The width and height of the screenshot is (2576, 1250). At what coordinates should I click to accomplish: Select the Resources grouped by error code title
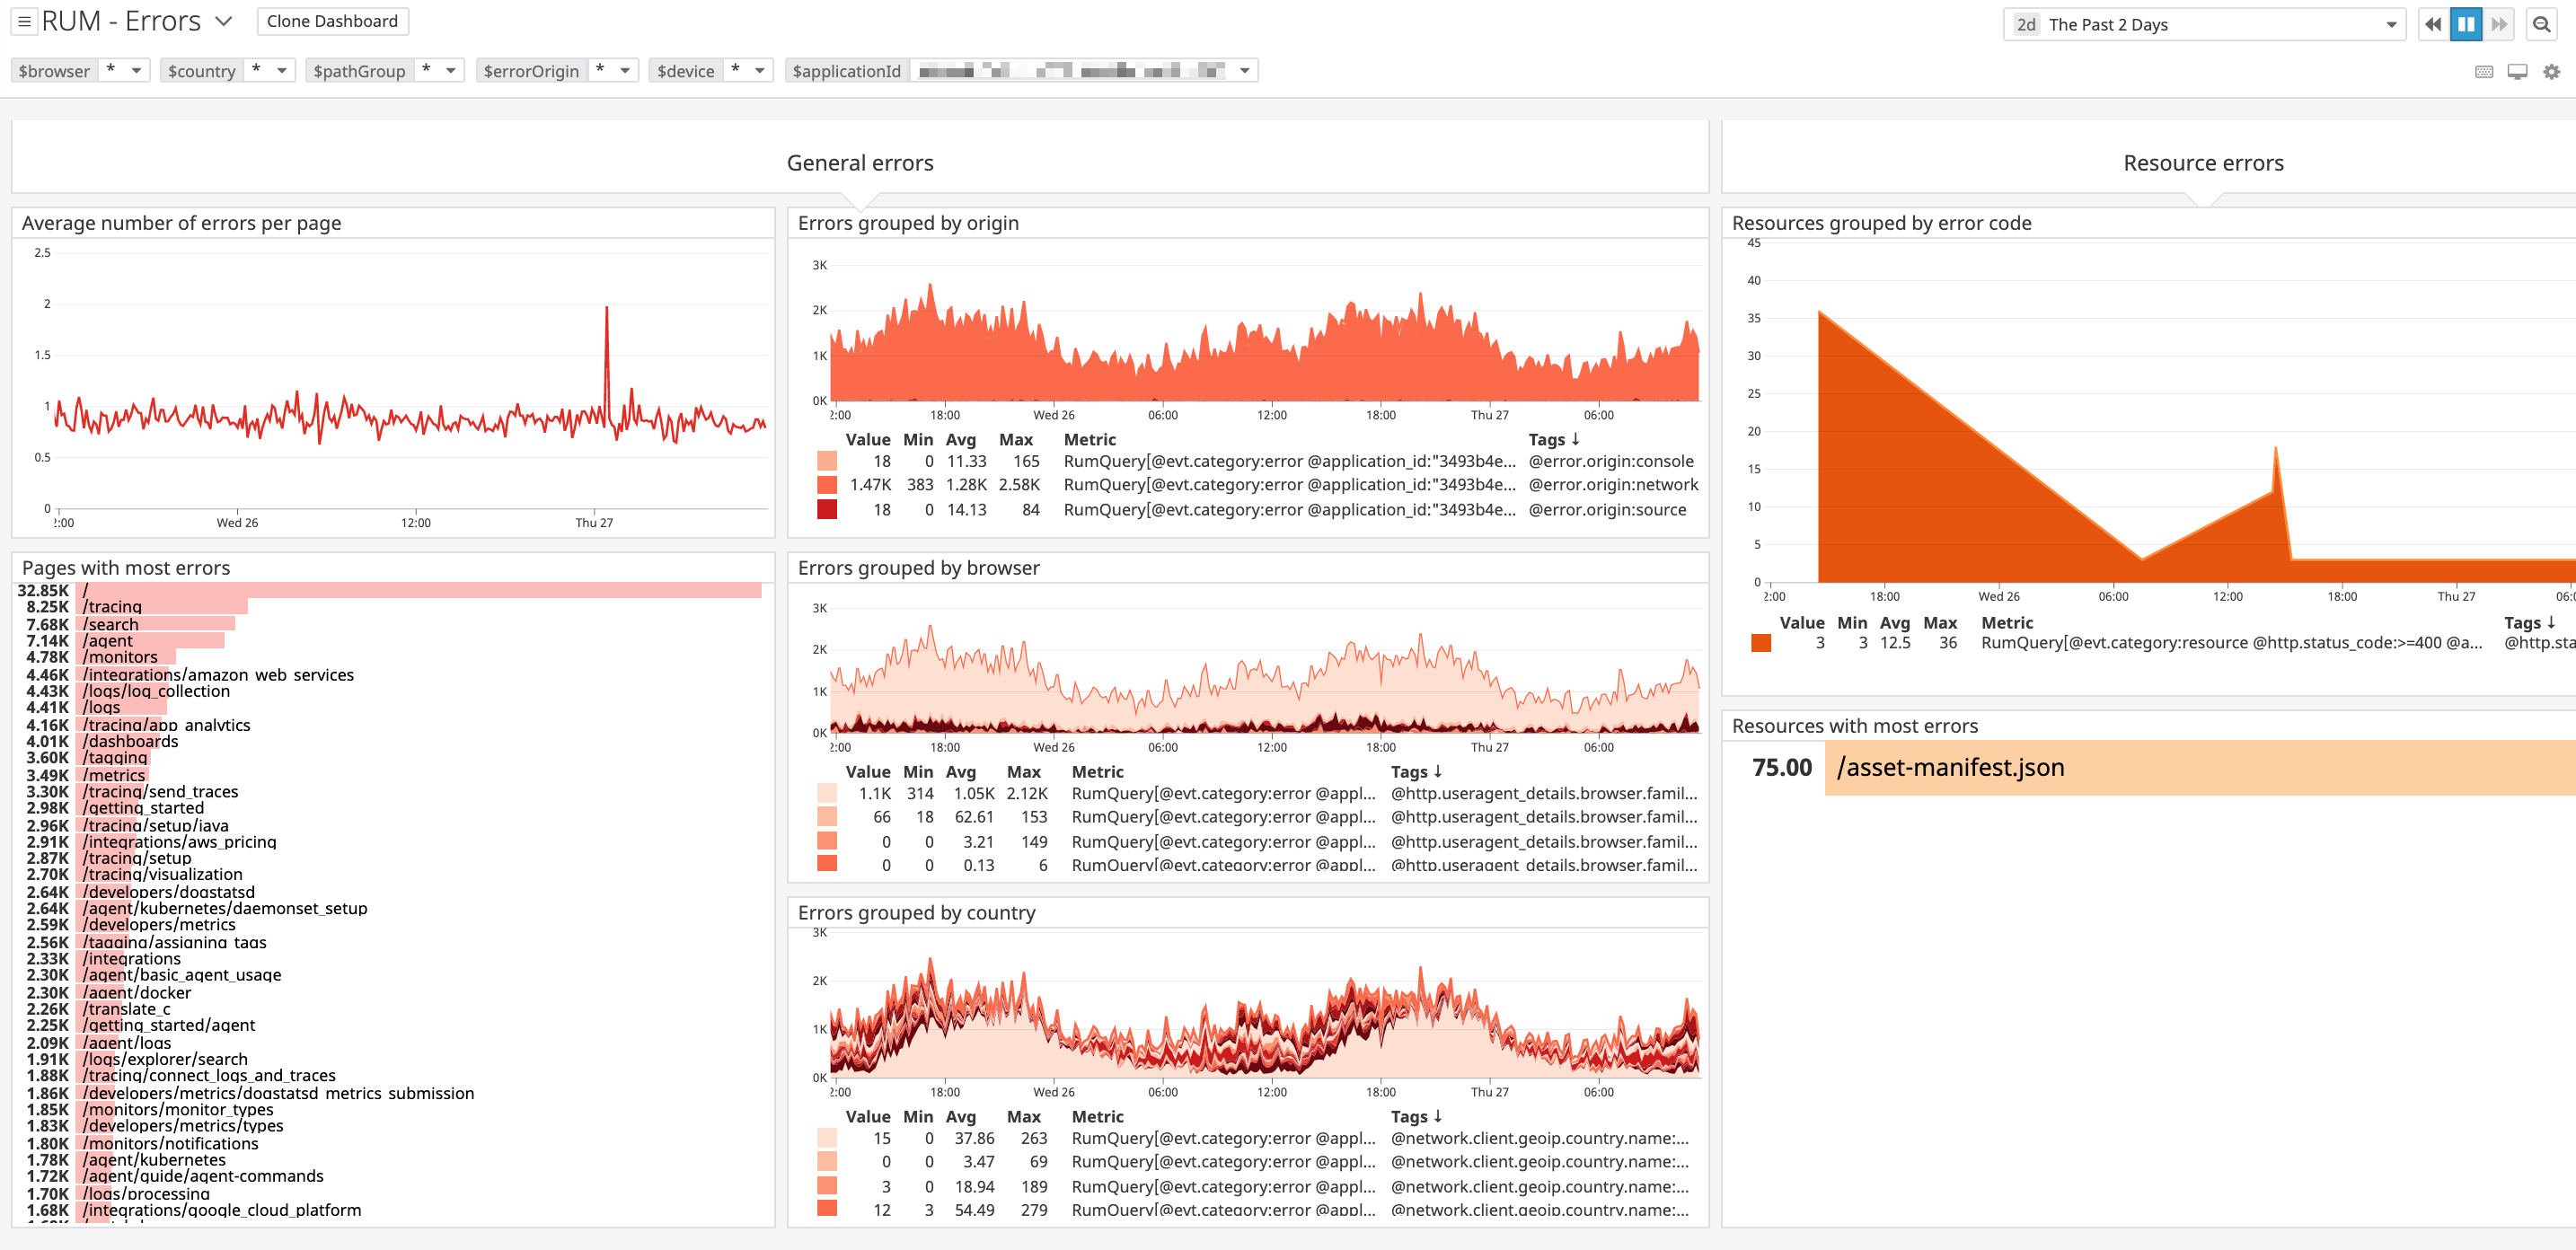(1881, 223)
